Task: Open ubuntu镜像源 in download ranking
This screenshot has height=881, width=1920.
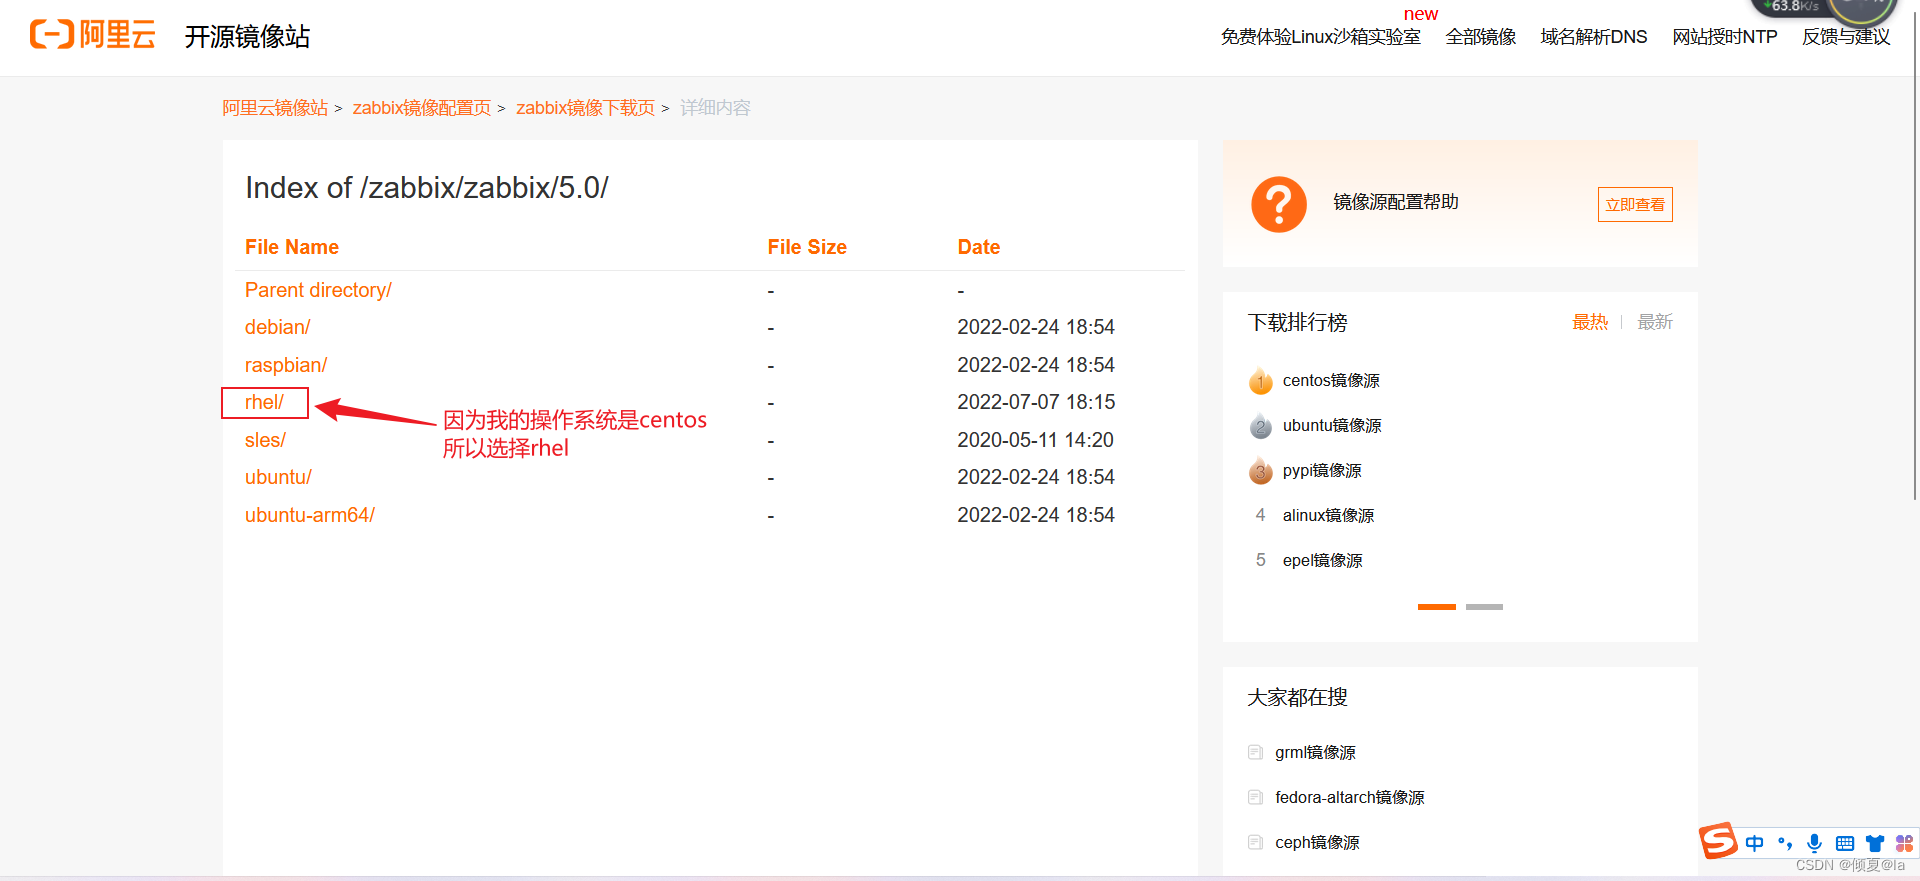Action: pyautogui.click(x=1332, y=426)
